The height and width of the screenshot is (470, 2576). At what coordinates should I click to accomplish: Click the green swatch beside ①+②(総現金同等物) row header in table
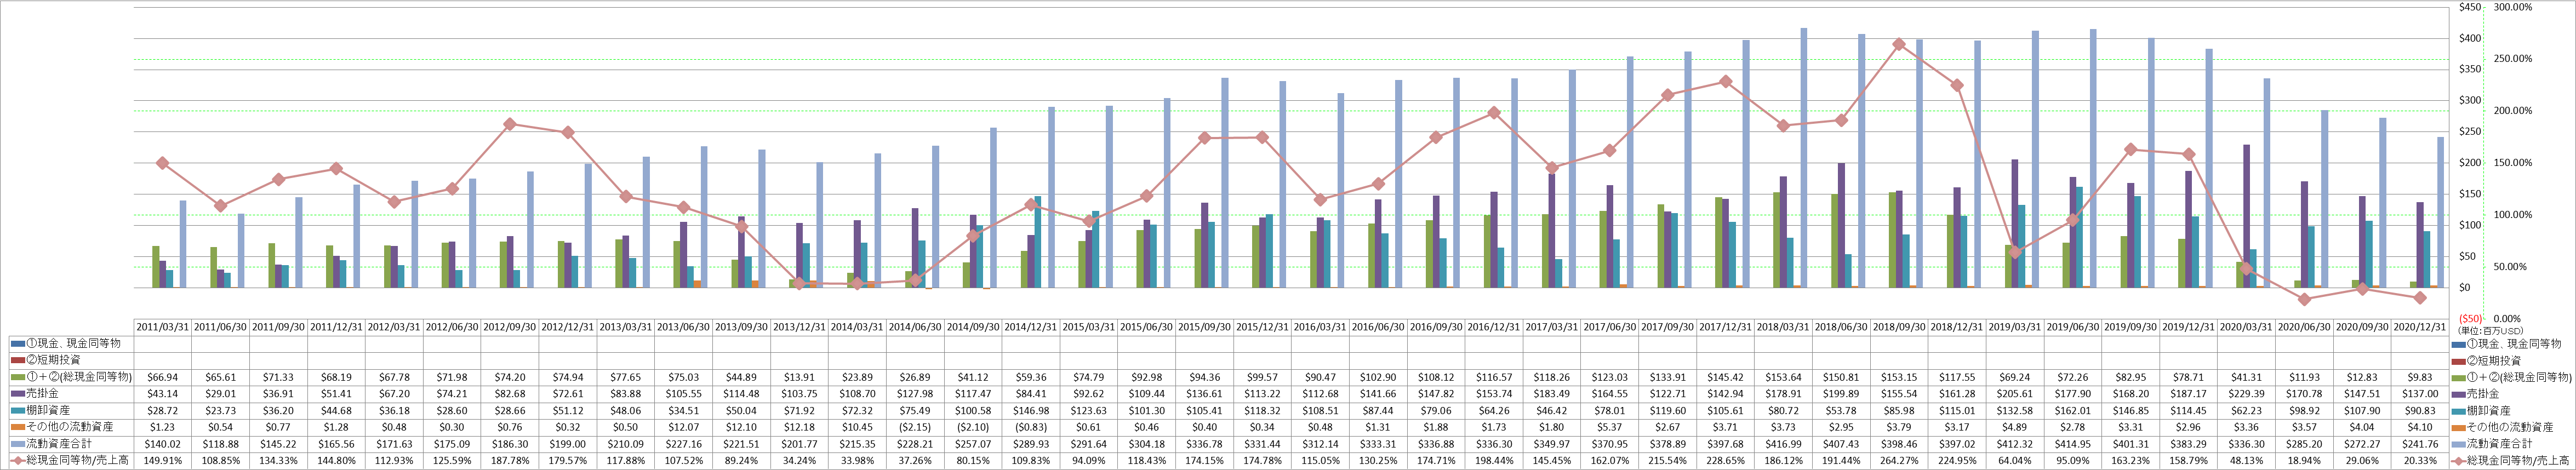pyautogui.click(x=18, y=377)
